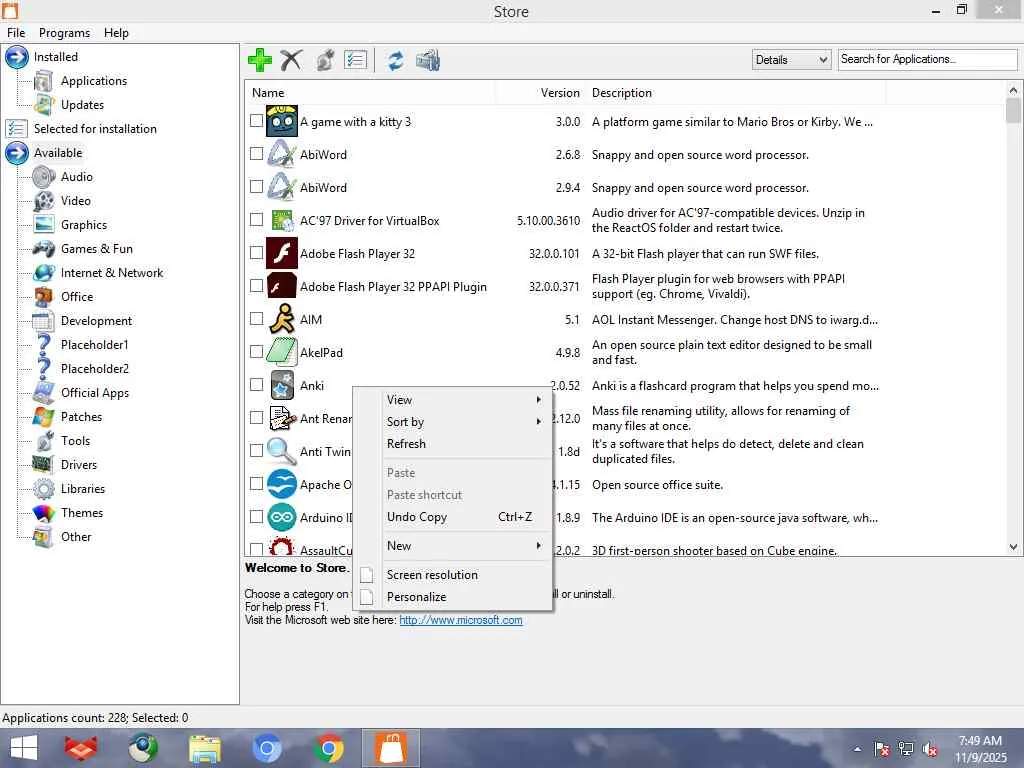Open the Details view dropdown
Viewport: 1024px width, 768px height.
(x=792, y=59)
